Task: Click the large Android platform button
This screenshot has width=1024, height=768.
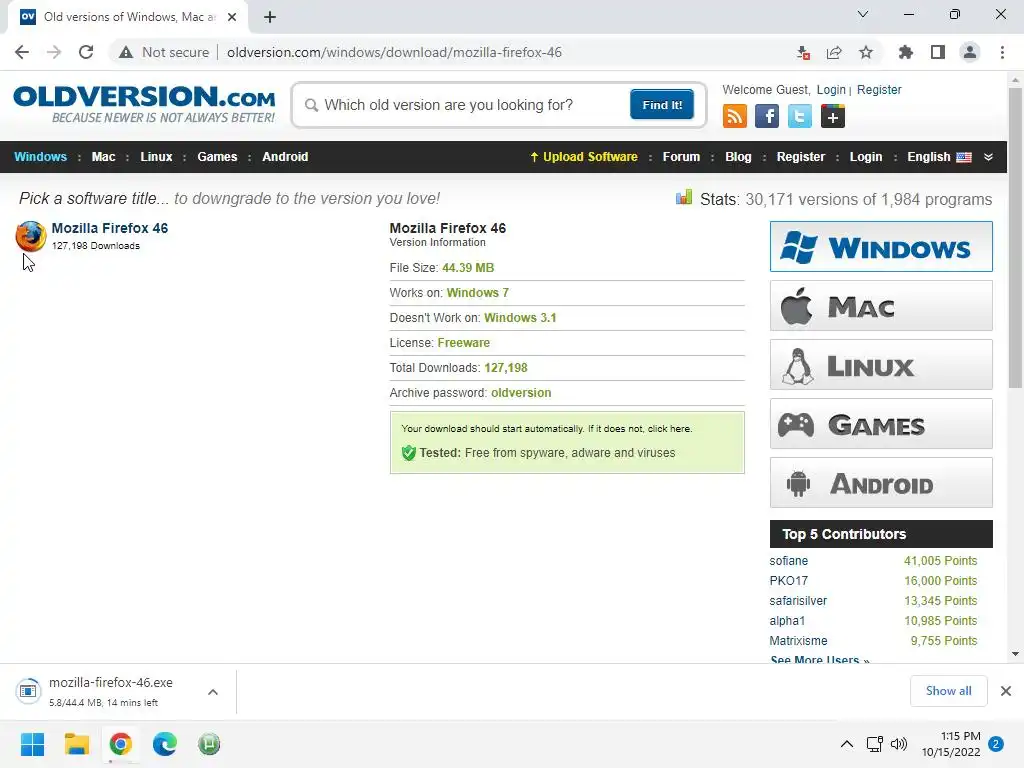Action: (881, 483)
